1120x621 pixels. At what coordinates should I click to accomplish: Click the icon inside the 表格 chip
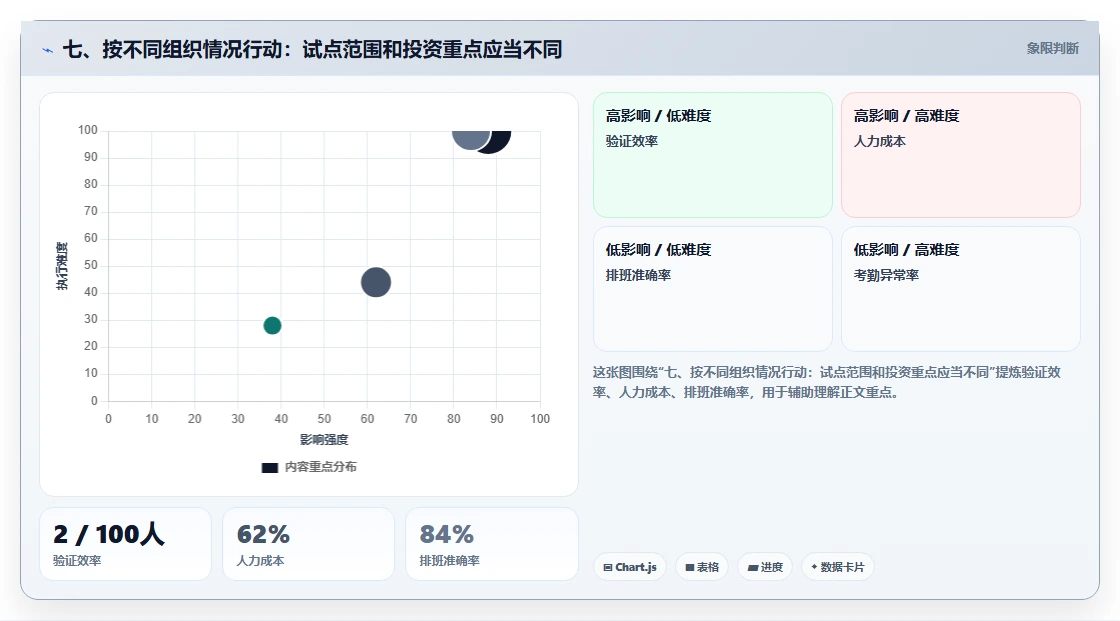pos(690,567)
